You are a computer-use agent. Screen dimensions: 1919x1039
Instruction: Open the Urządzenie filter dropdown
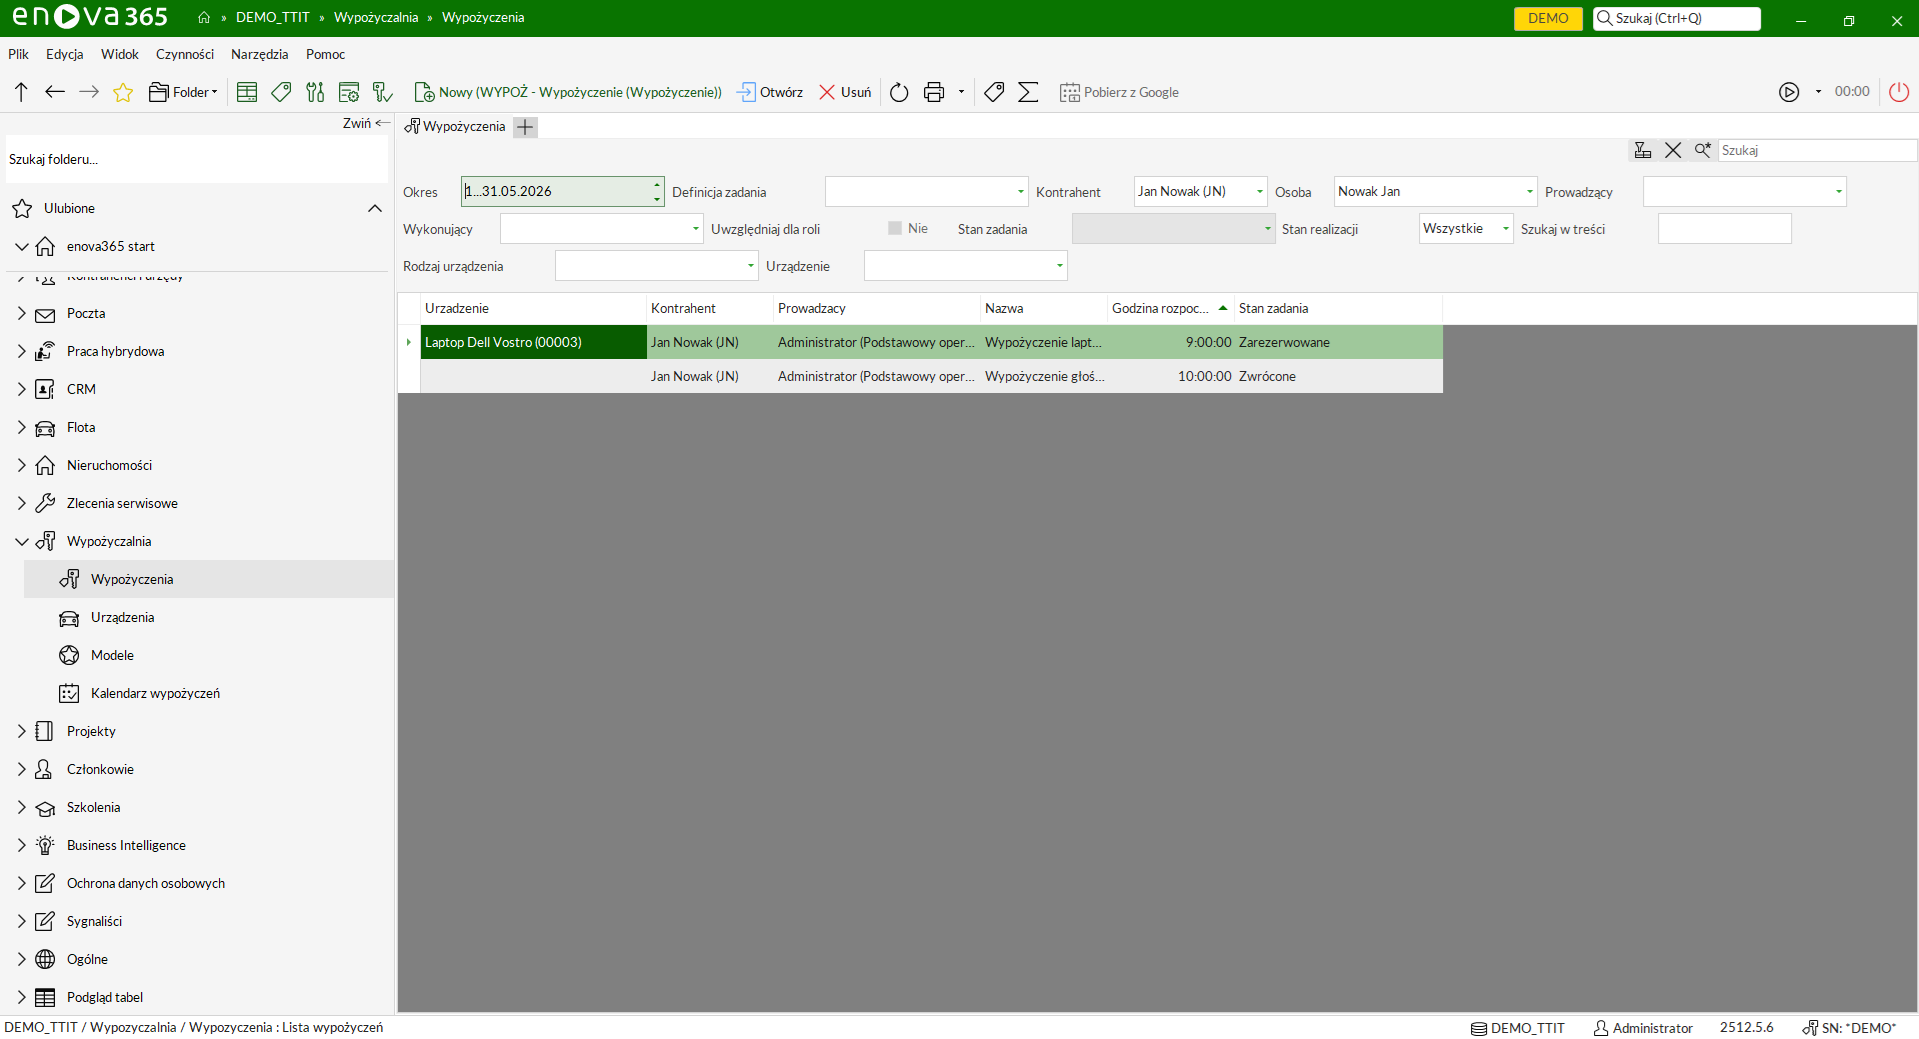point(1059,266)
